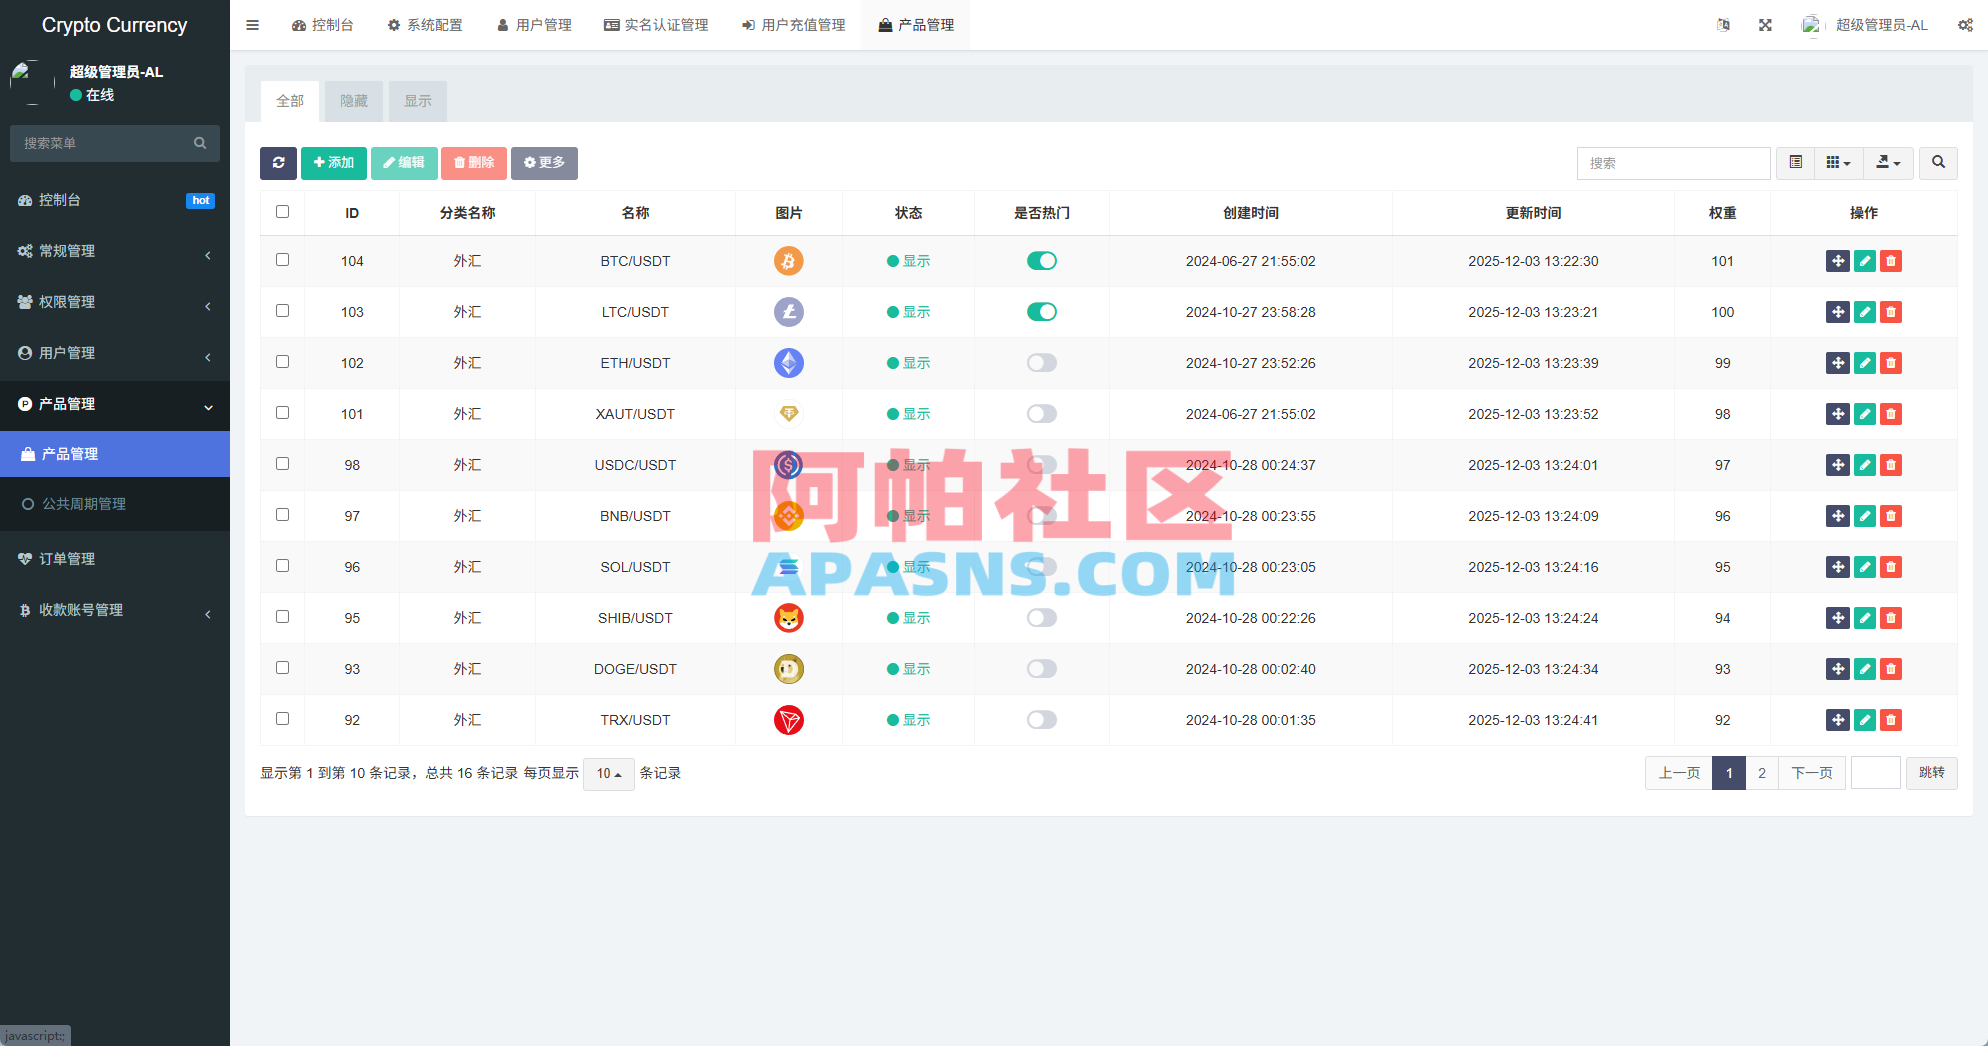Click the TRON coin image thumbnail
Viewport: 1988px width, 1046px height.
[789, 720]
